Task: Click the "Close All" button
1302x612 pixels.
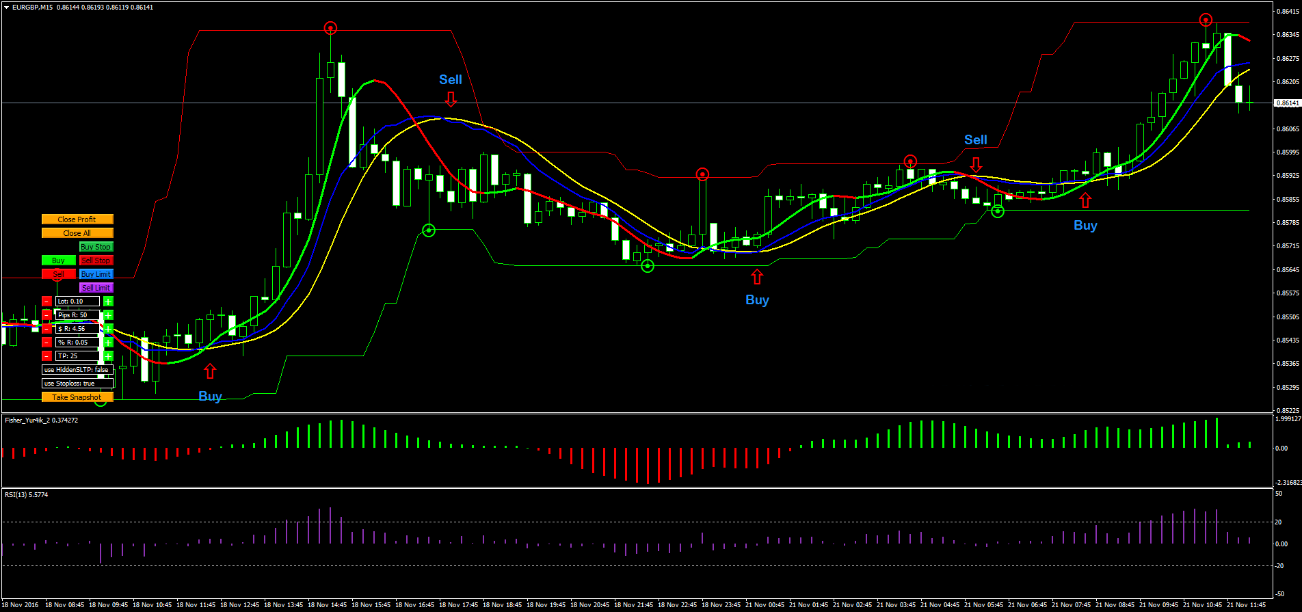Action: [77, 233]
